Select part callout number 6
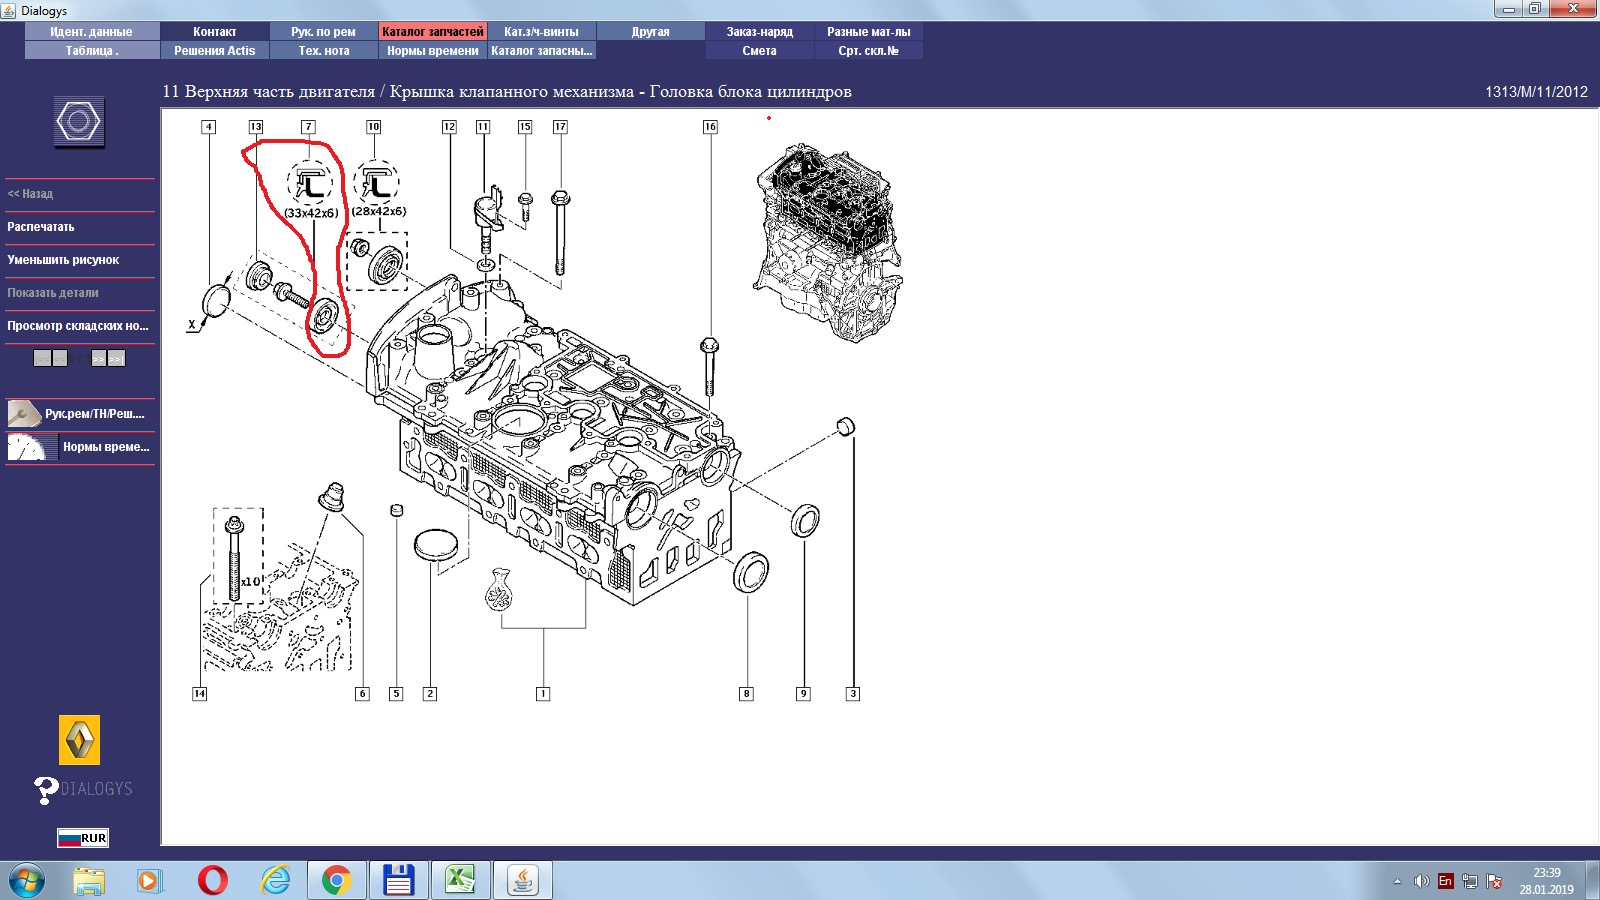 coord(362,693)
